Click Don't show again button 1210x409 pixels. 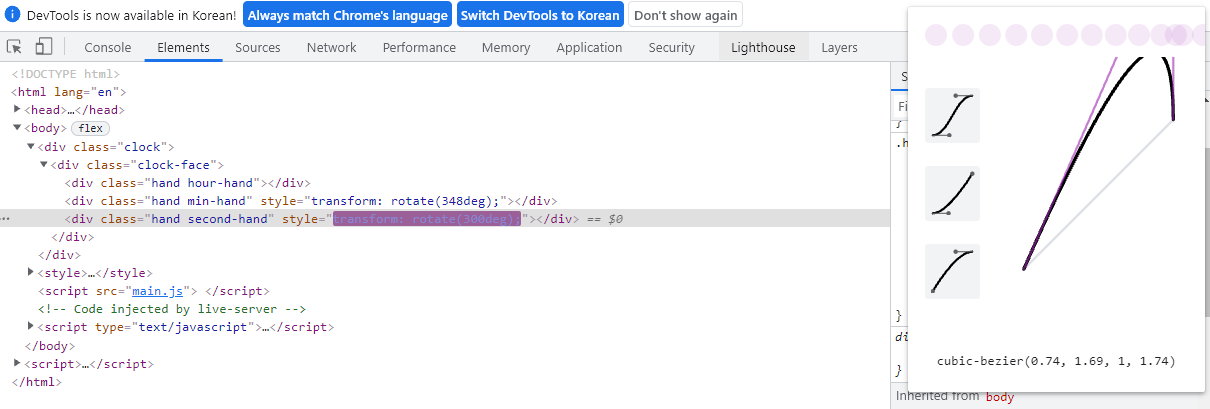(685, 16)
